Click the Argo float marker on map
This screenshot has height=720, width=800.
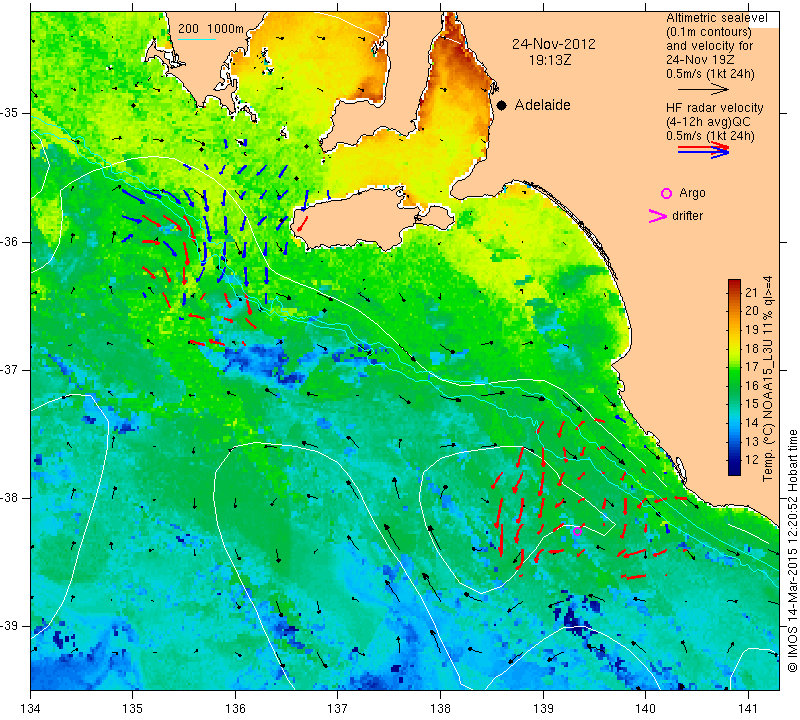coord(577,531)
